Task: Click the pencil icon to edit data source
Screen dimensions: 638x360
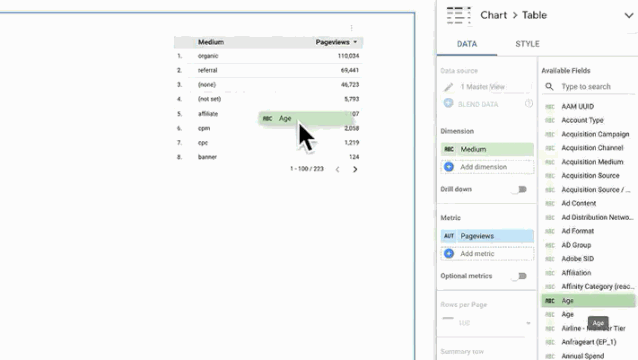Action: [x=448, y=87]
